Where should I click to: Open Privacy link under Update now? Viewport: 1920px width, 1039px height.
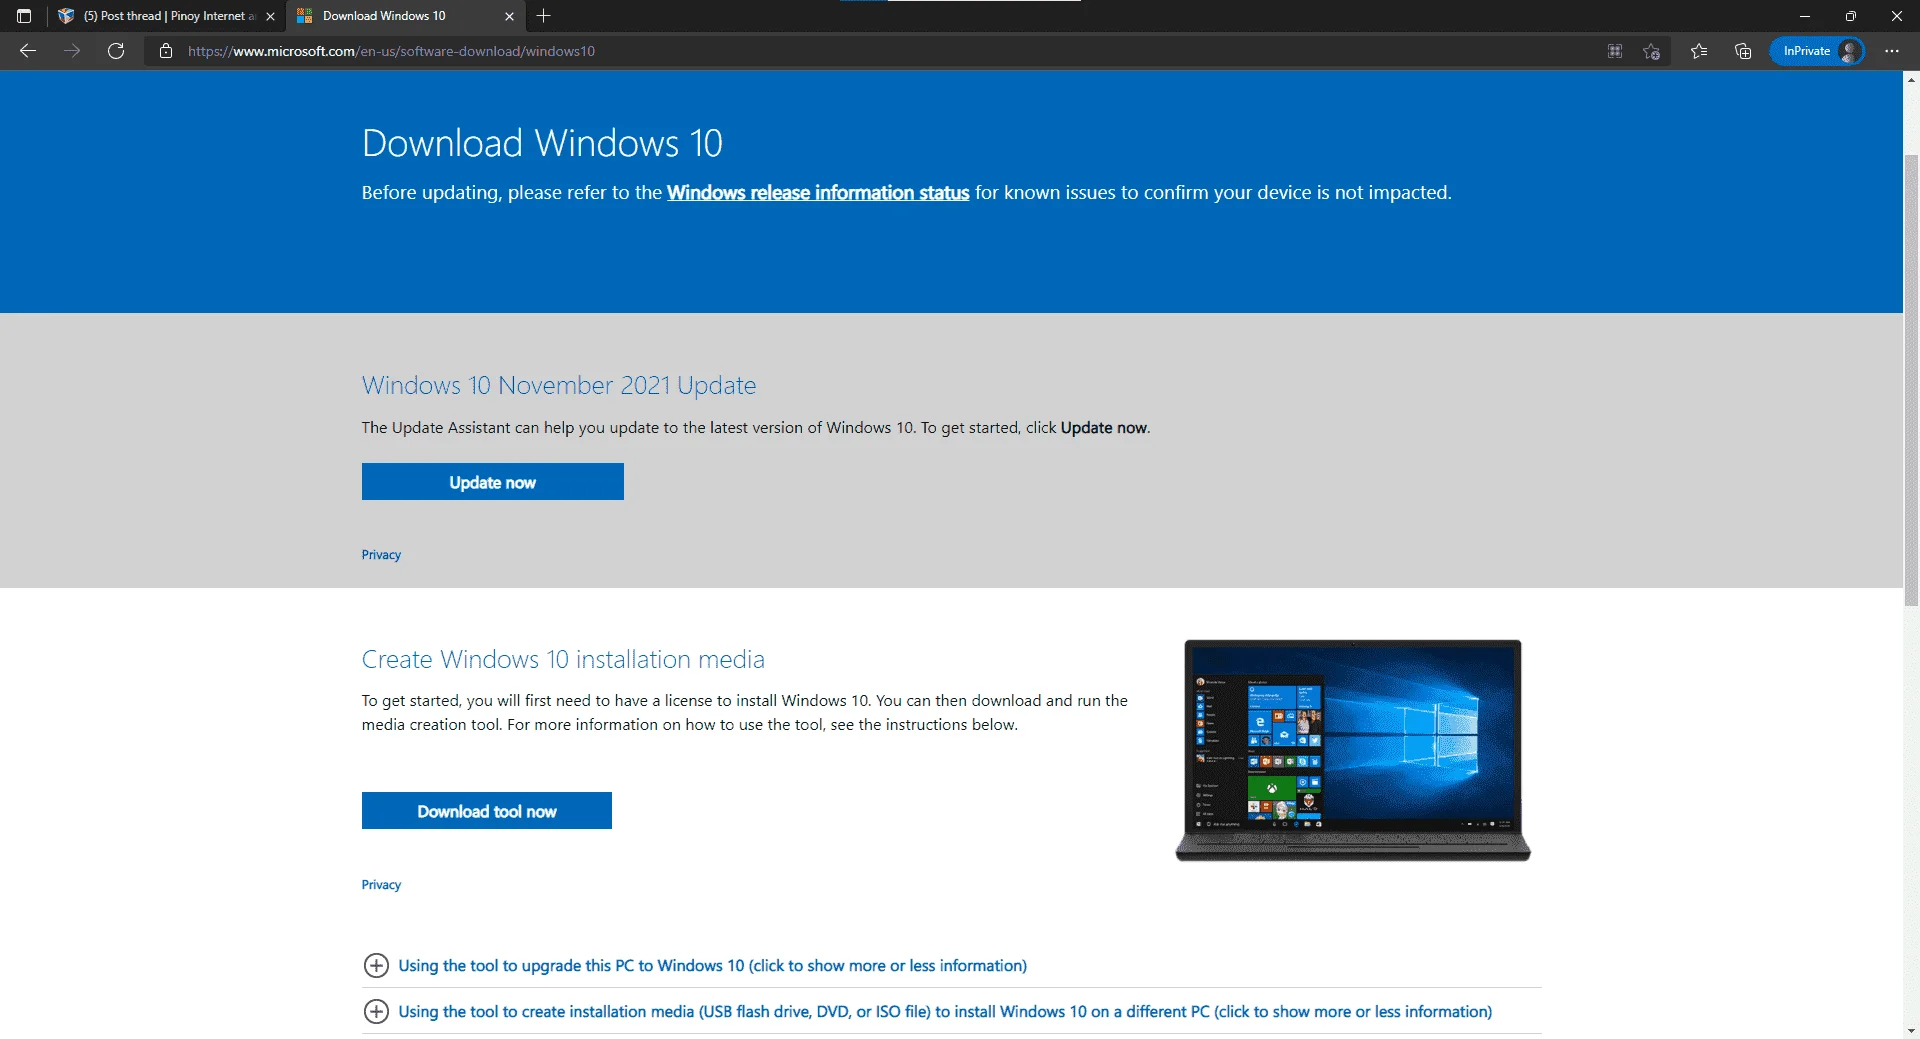[x=381, y=555]
